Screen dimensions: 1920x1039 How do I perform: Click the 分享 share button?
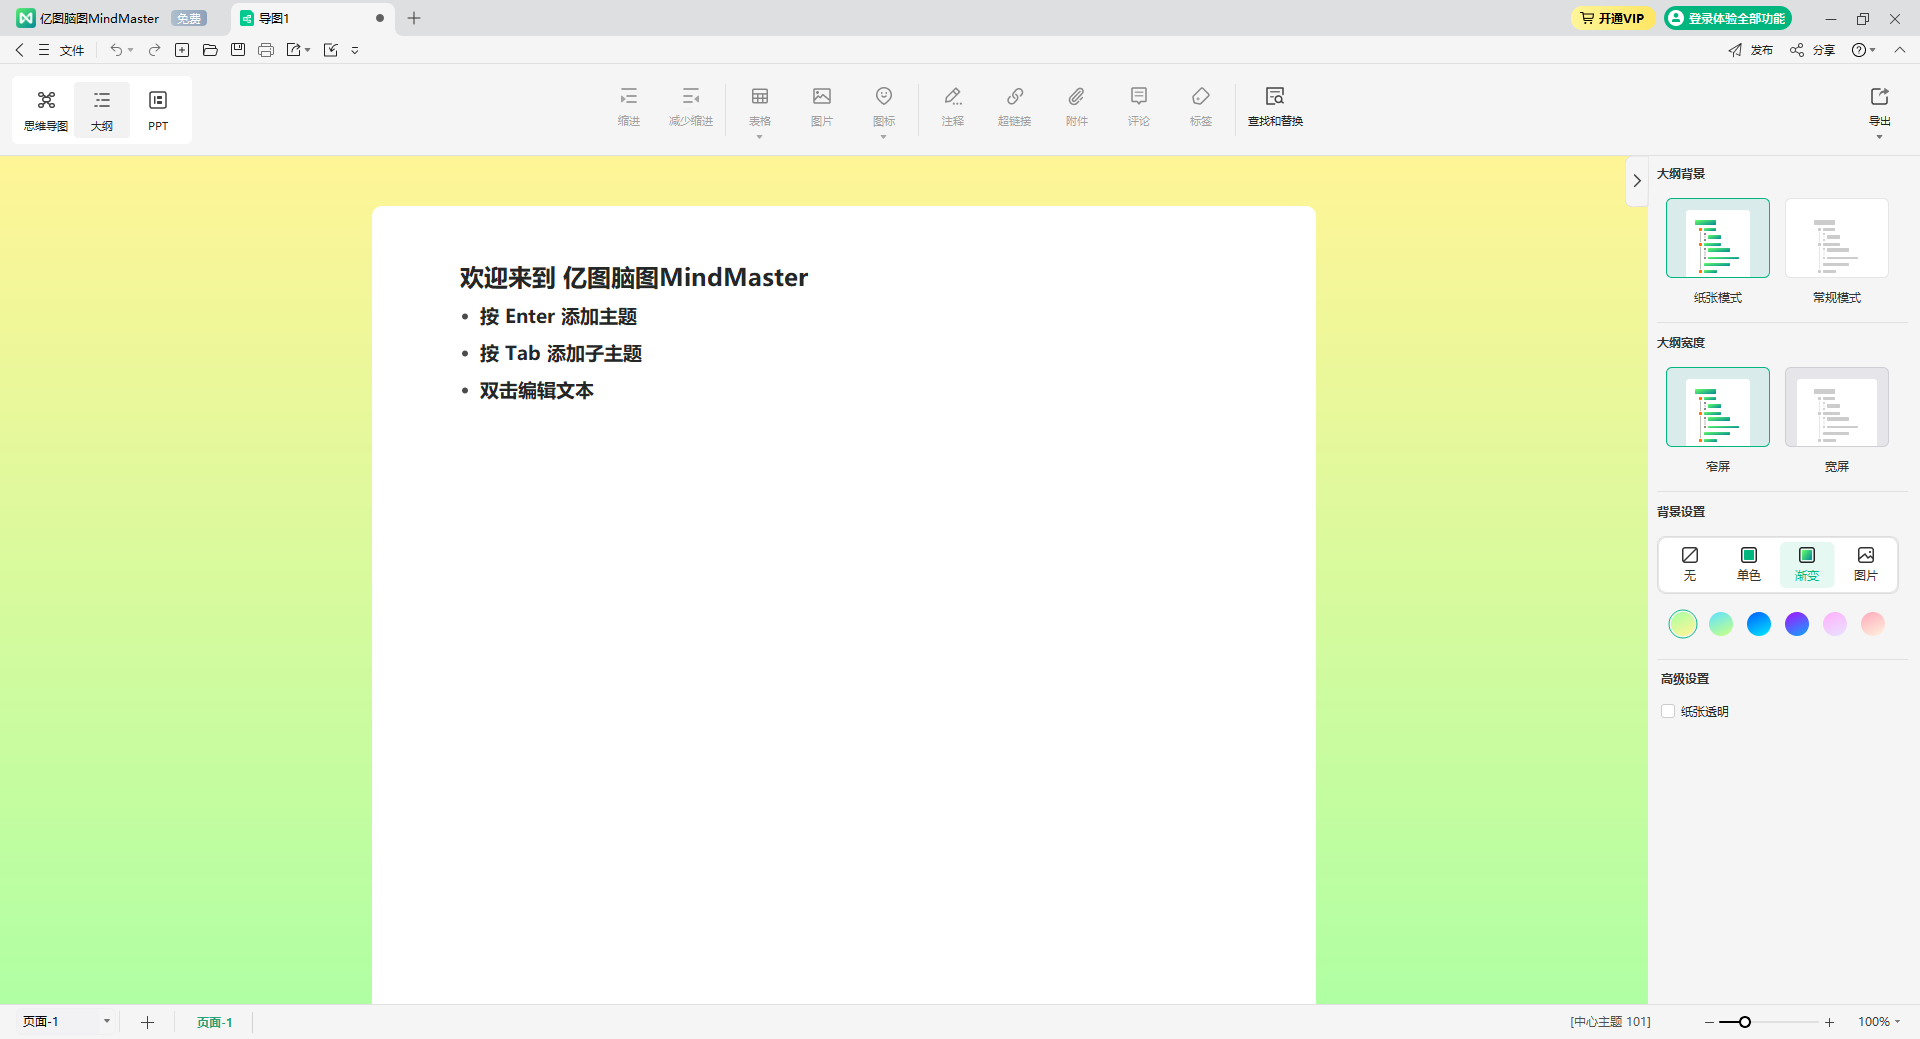1813,50
